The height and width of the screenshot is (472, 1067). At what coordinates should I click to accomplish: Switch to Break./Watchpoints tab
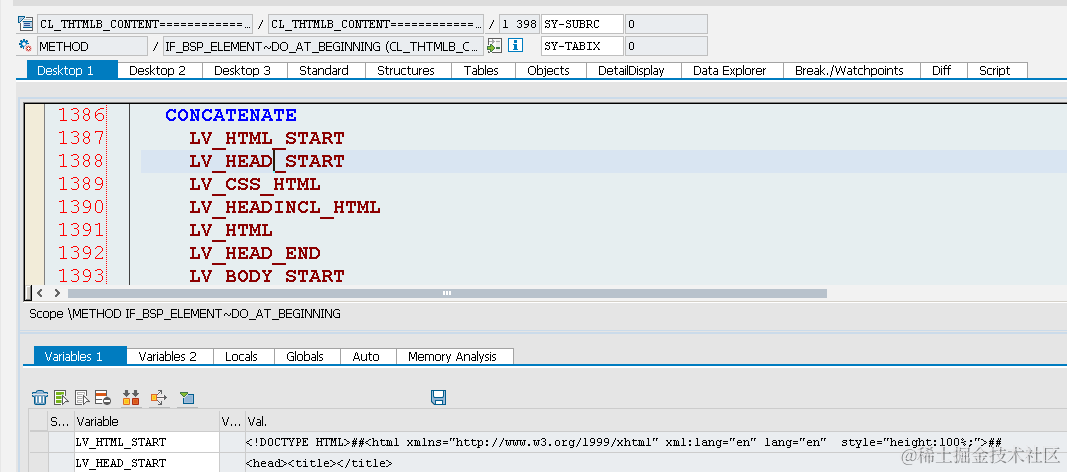(849, 70)
